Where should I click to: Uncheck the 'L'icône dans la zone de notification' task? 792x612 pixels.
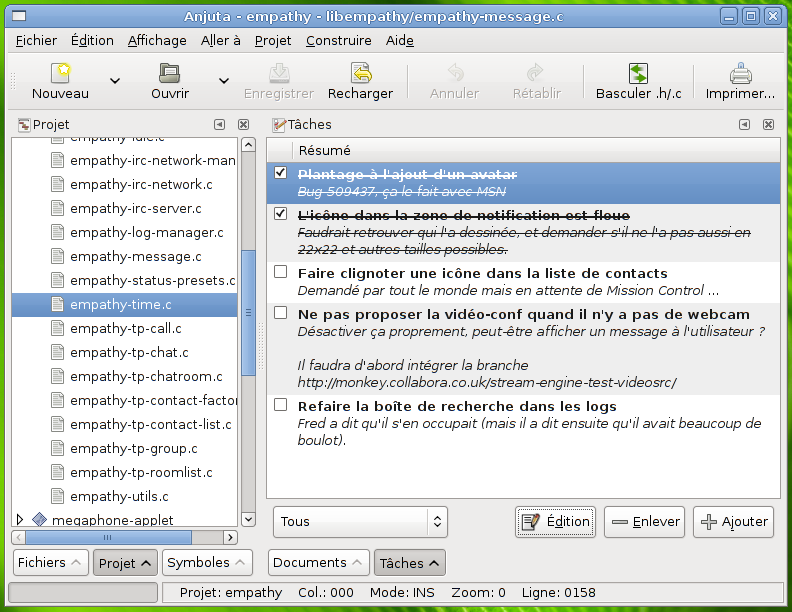click(x=281, y=214)
